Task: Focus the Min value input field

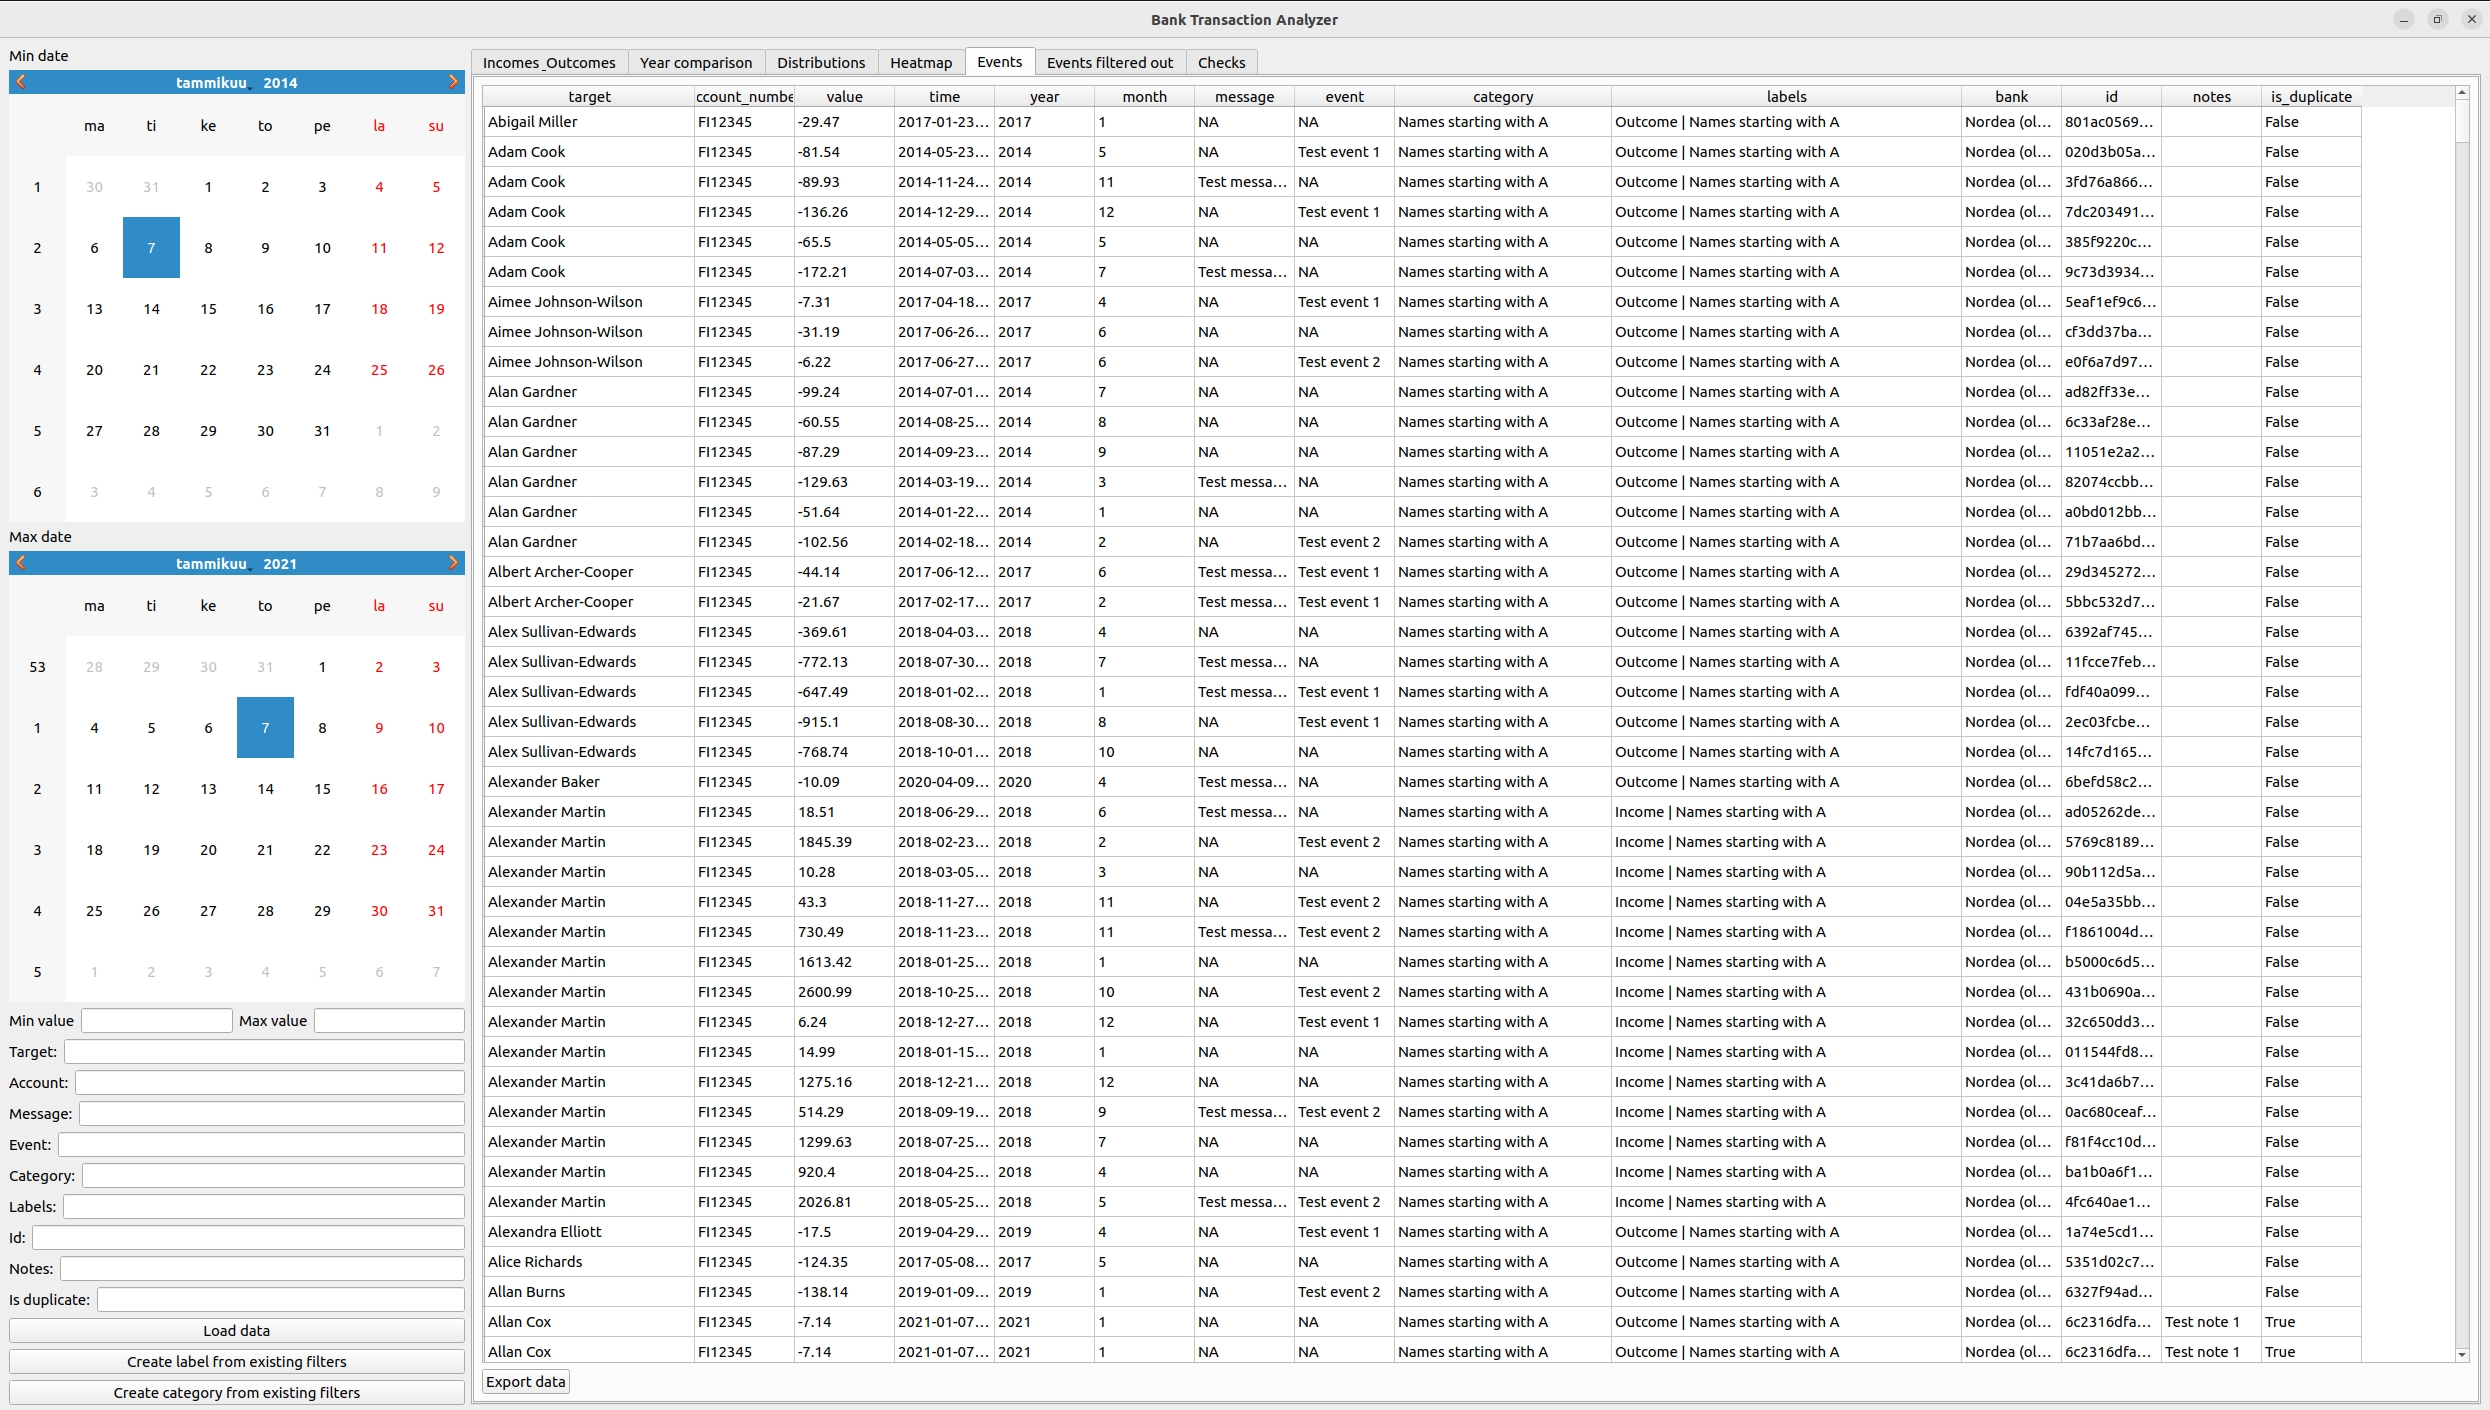Action: pos(156,1021)
